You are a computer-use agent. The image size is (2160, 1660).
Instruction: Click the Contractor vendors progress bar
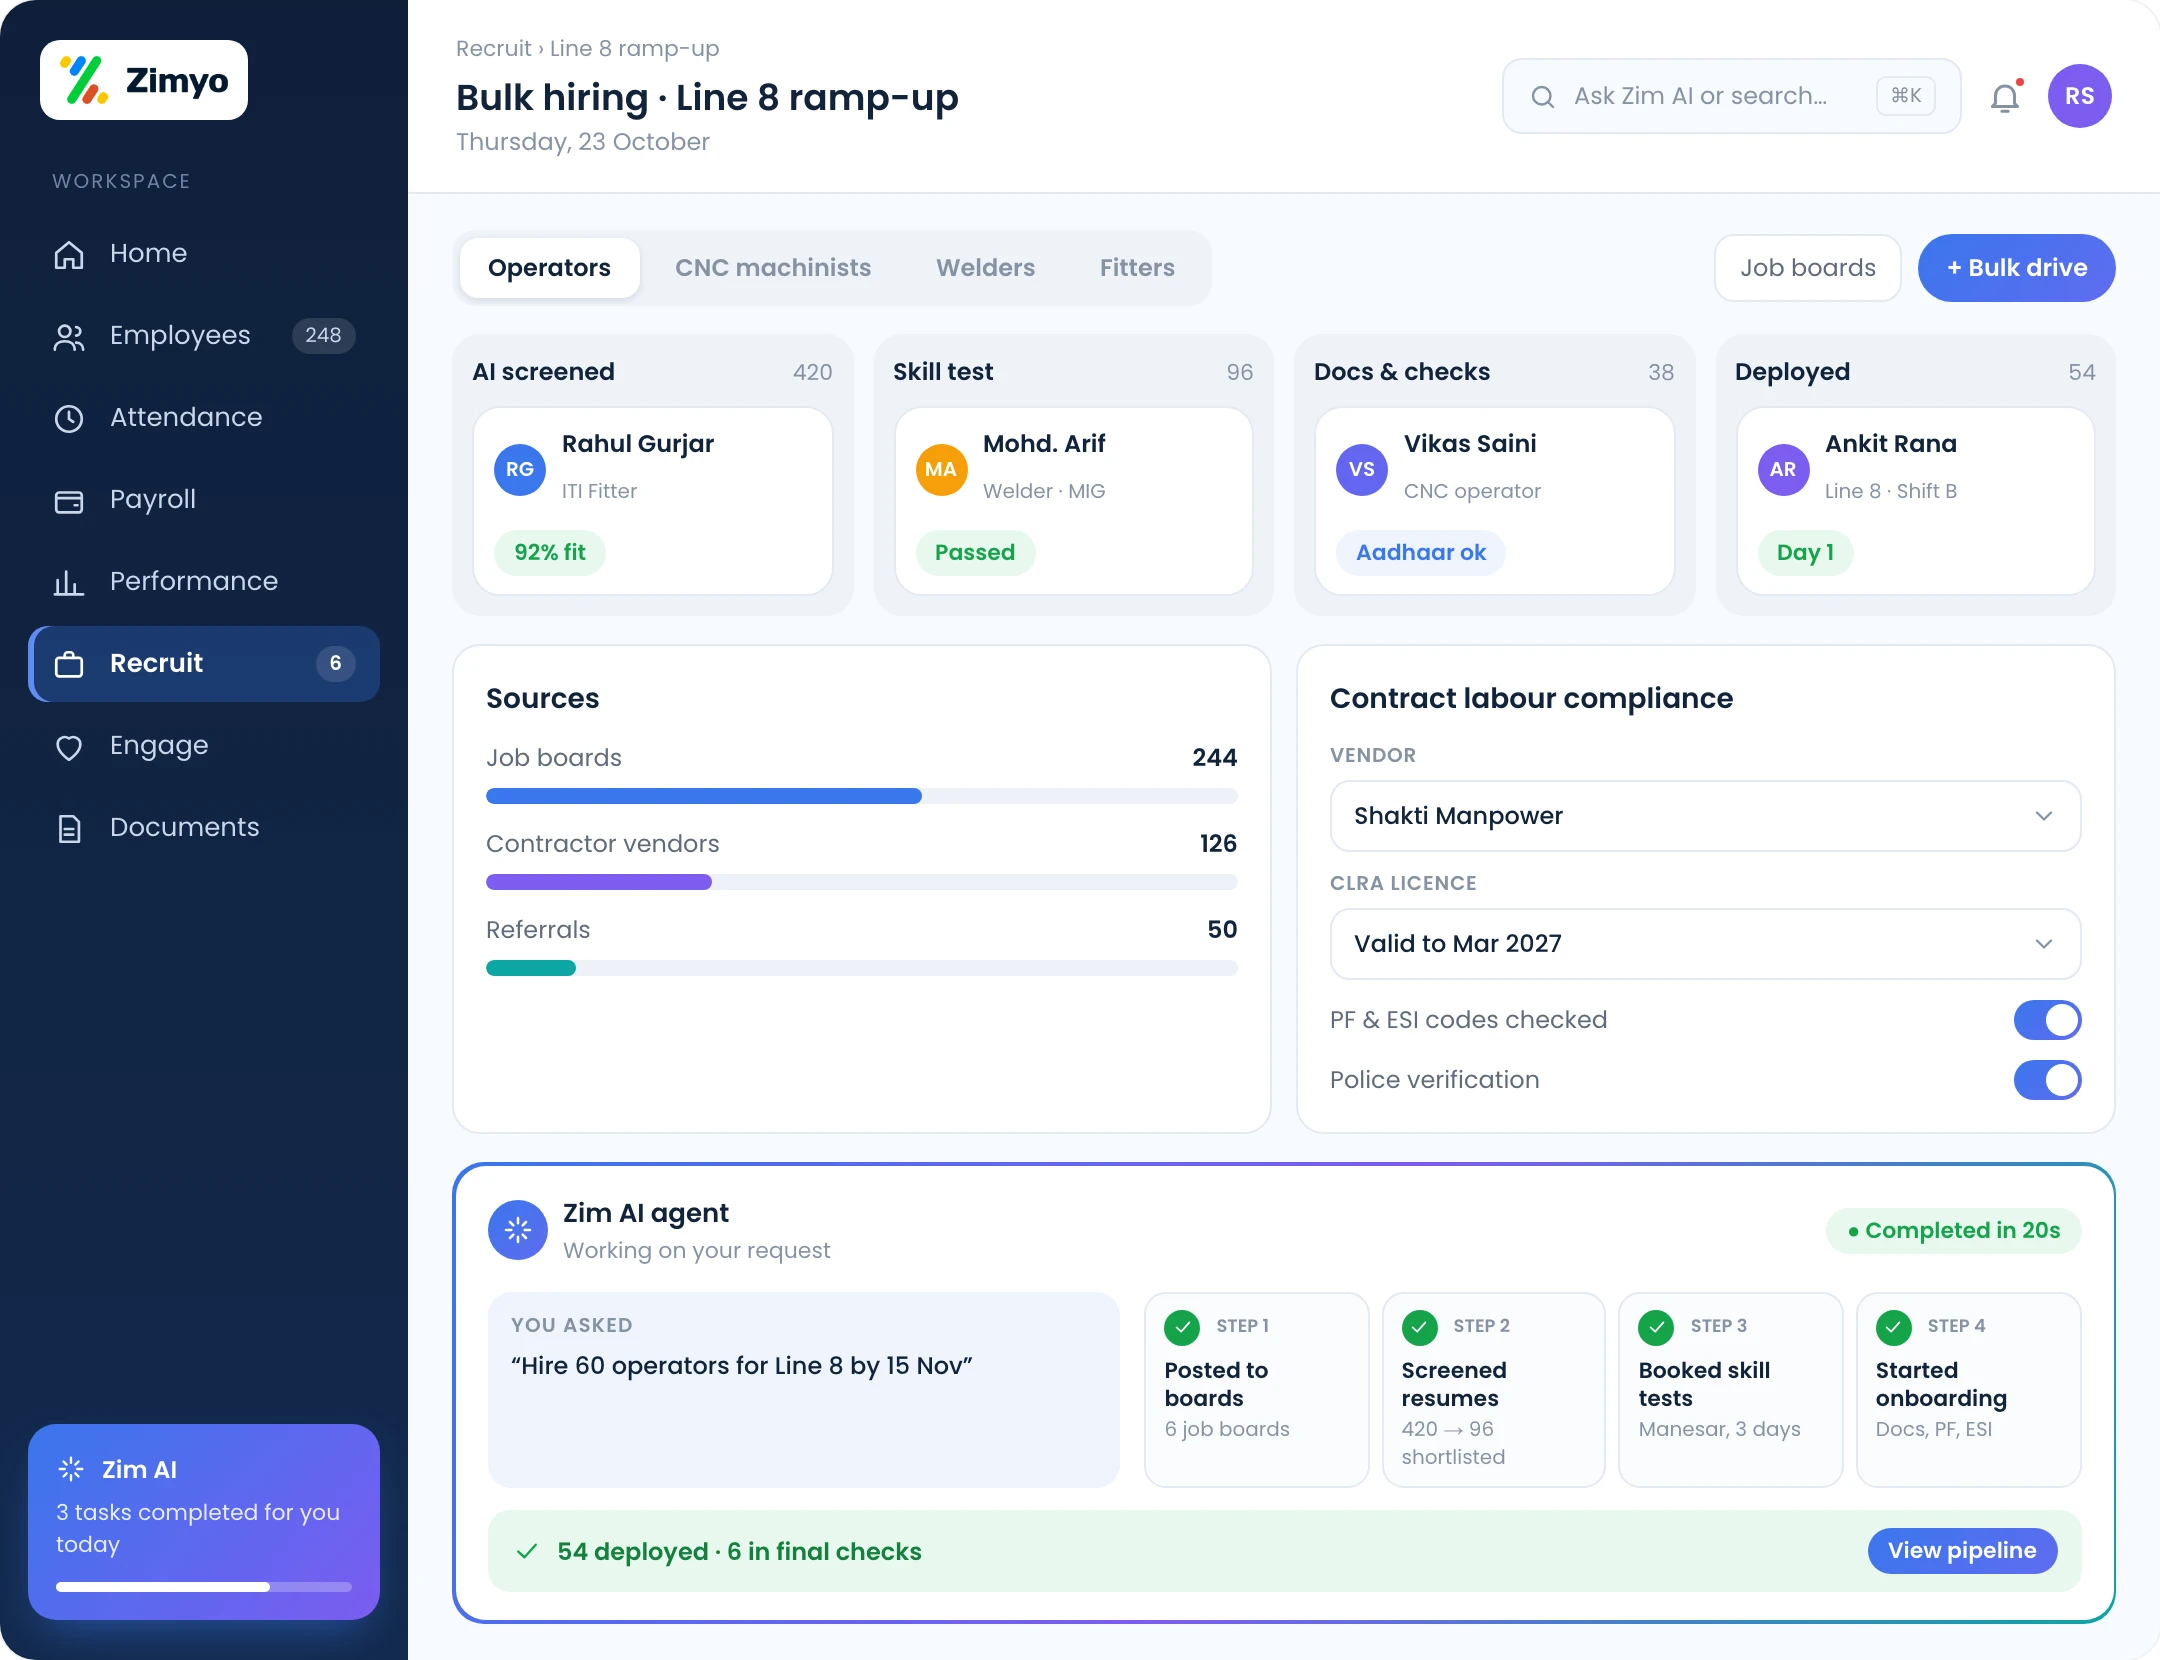click(x=862, y=882)
